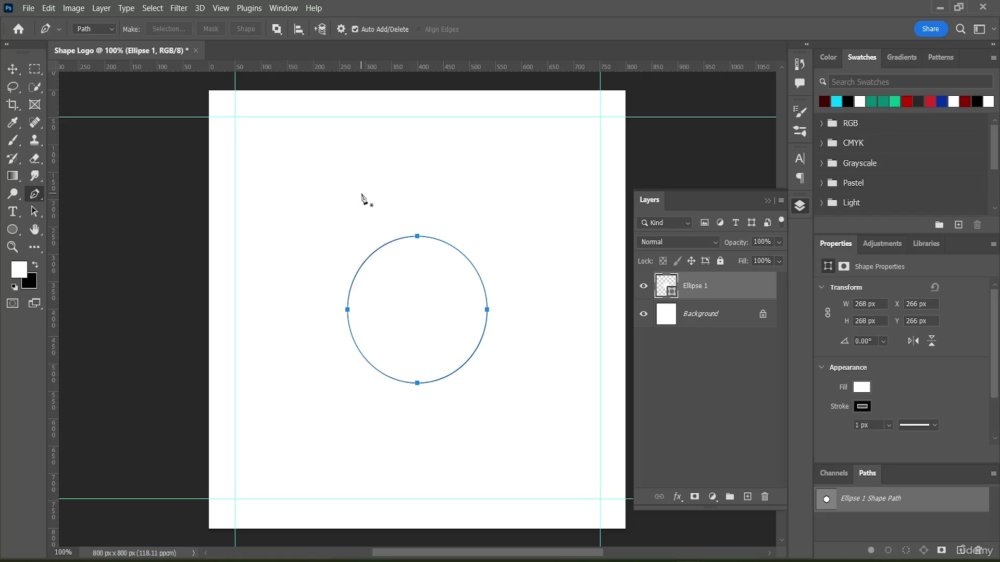Switch to the Gradients tab
Image resolution: width=1000 pixels, height=562 pixels.
pos(901,57)
